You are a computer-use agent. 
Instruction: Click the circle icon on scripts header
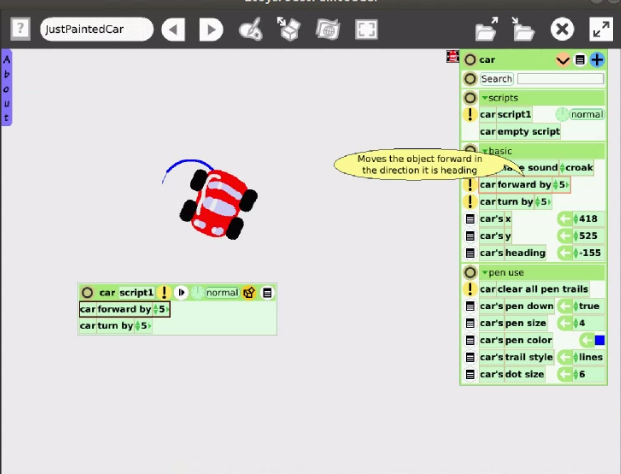click(470, 97)
